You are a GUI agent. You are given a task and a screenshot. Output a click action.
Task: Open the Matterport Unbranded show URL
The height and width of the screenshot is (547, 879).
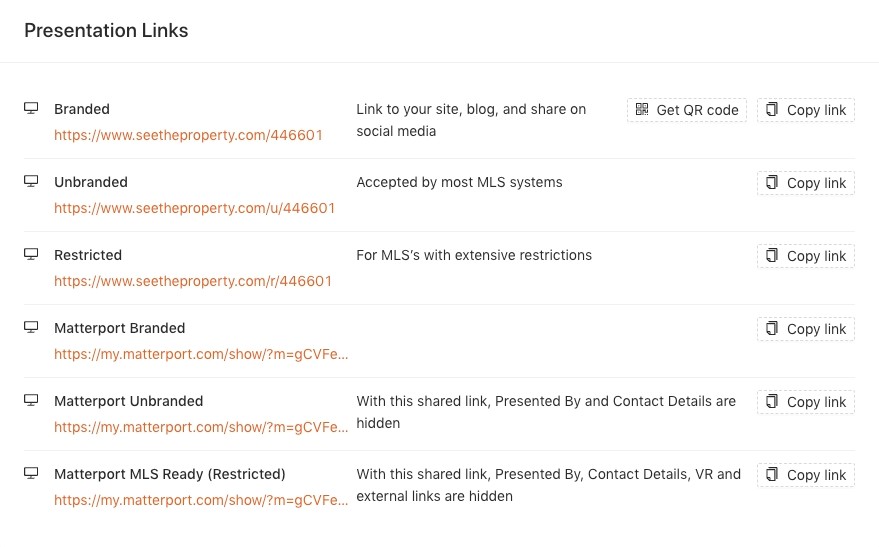click(201, 427)
